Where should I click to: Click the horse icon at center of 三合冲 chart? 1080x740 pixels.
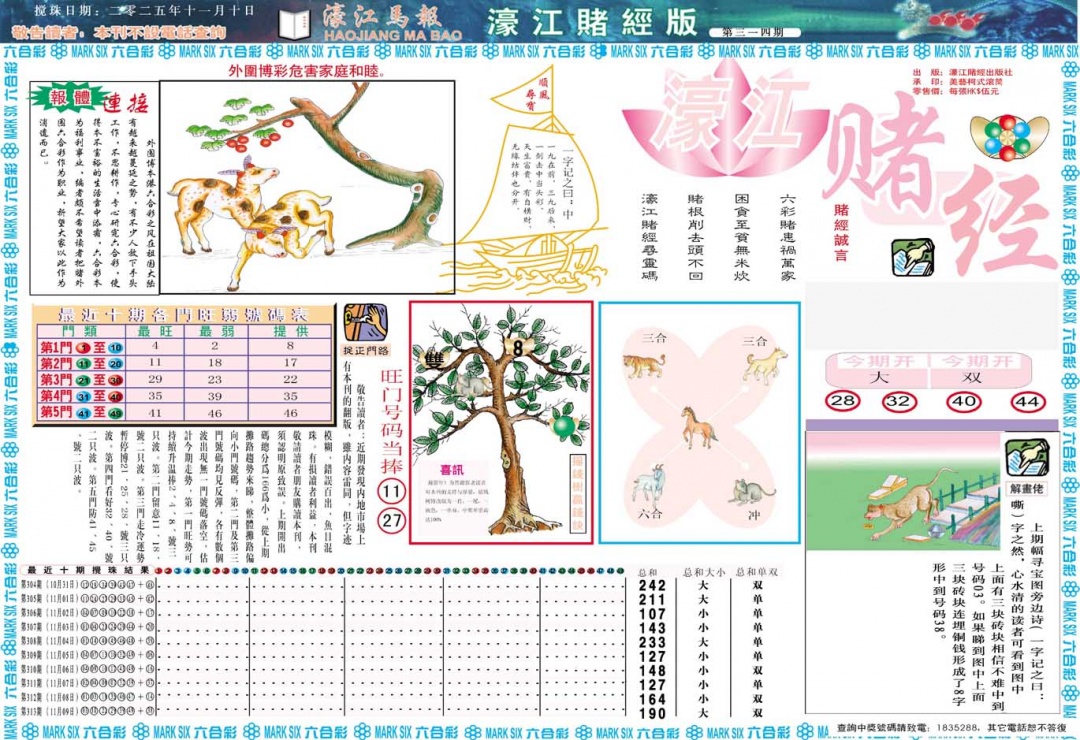coord(697,428)
